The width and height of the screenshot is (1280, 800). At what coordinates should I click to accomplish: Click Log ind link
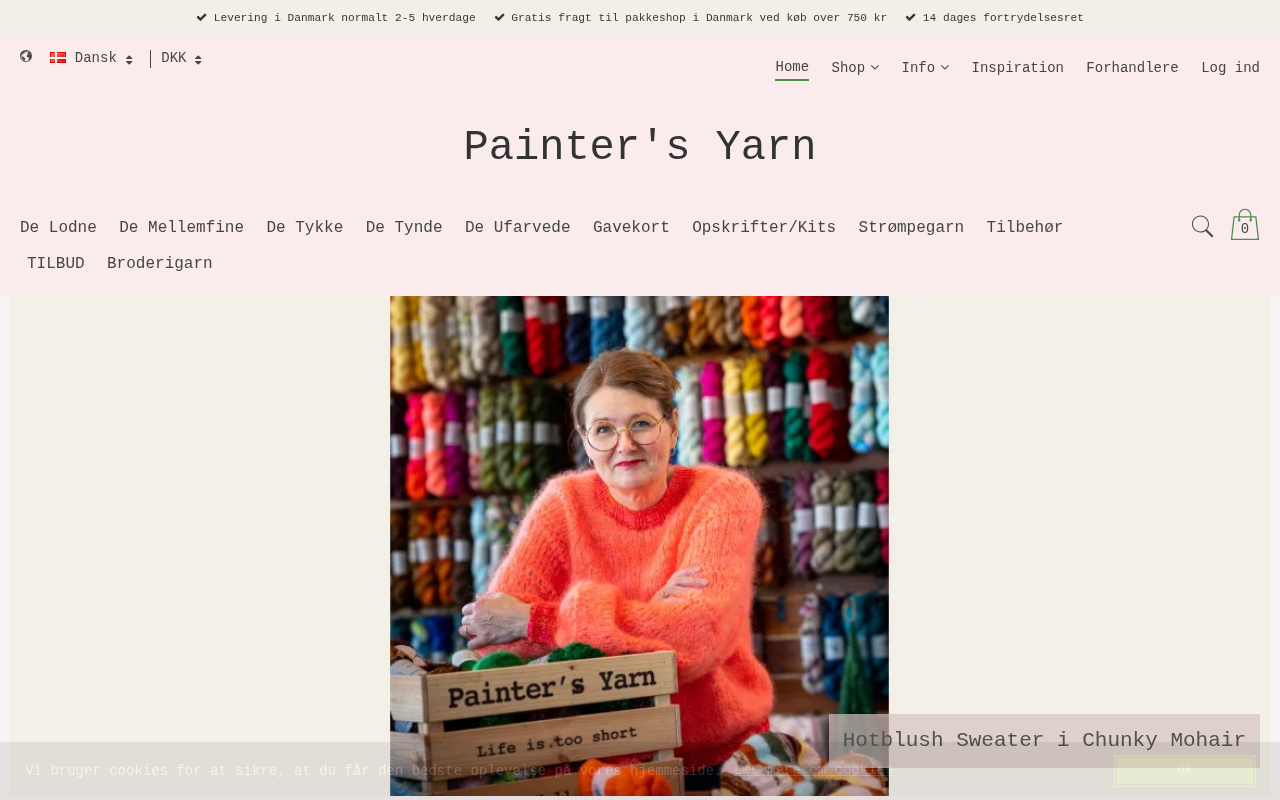[1230, 68]
